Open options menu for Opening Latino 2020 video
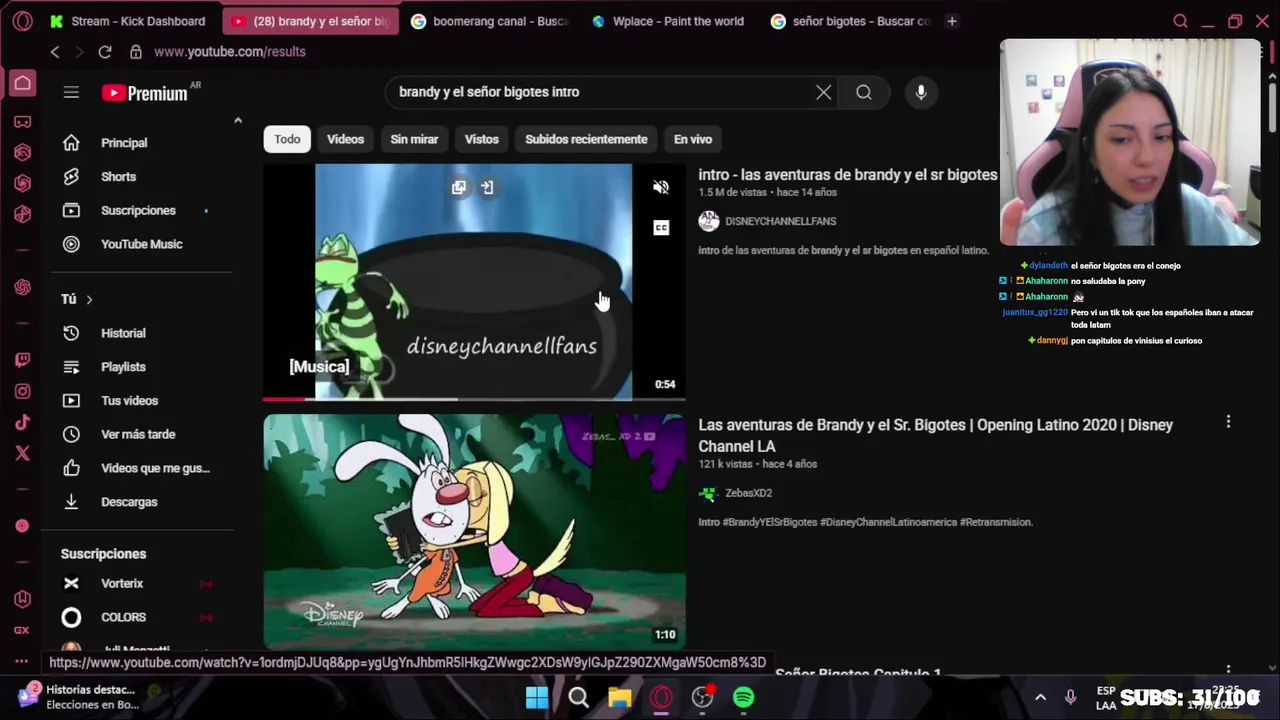 point(1228,422)
